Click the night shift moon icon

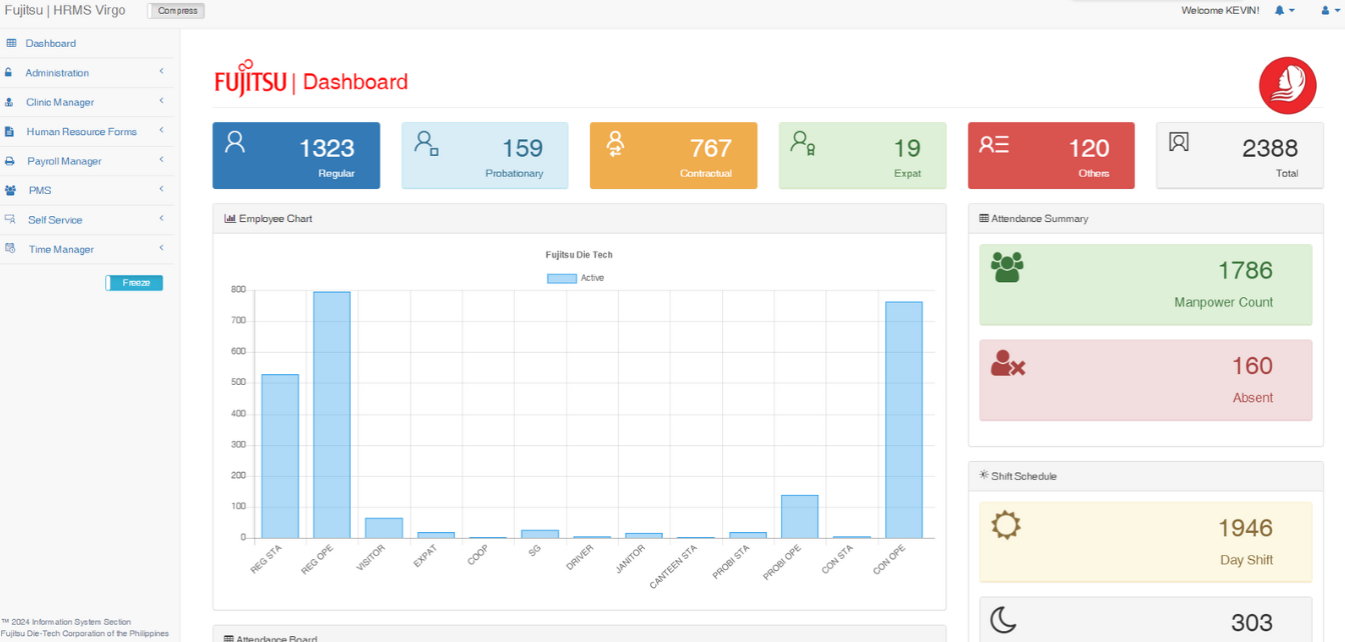tap(1004, 620)
